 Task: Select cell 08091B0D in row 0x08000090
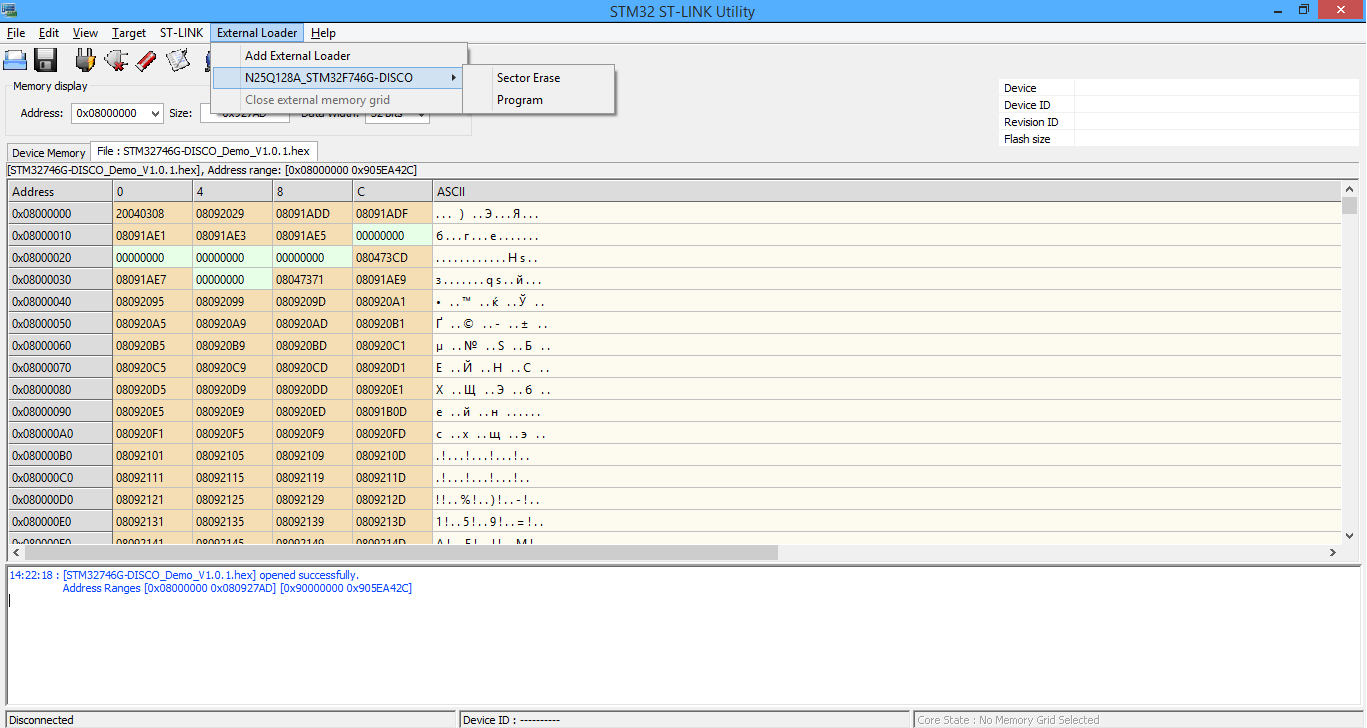[x=392, y=411]
